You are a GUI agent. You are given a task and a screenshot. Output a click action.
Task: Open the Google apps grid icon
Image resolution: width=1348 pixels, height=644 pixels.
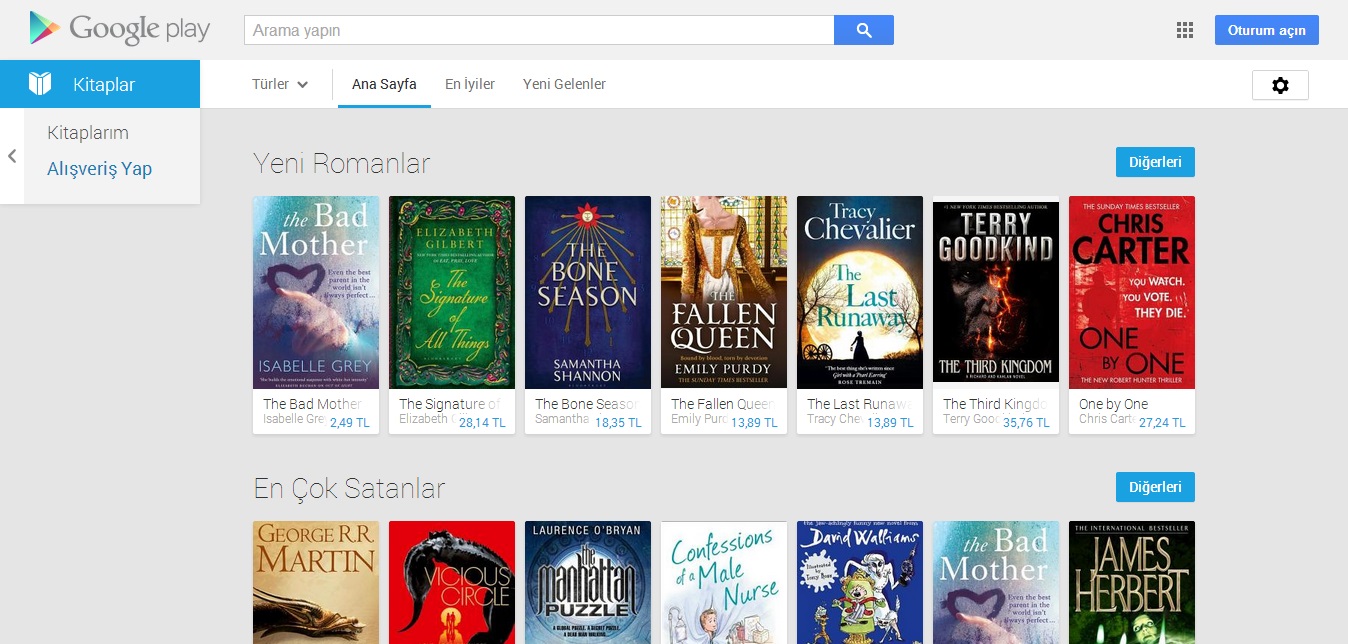[x=1185, y=30]
